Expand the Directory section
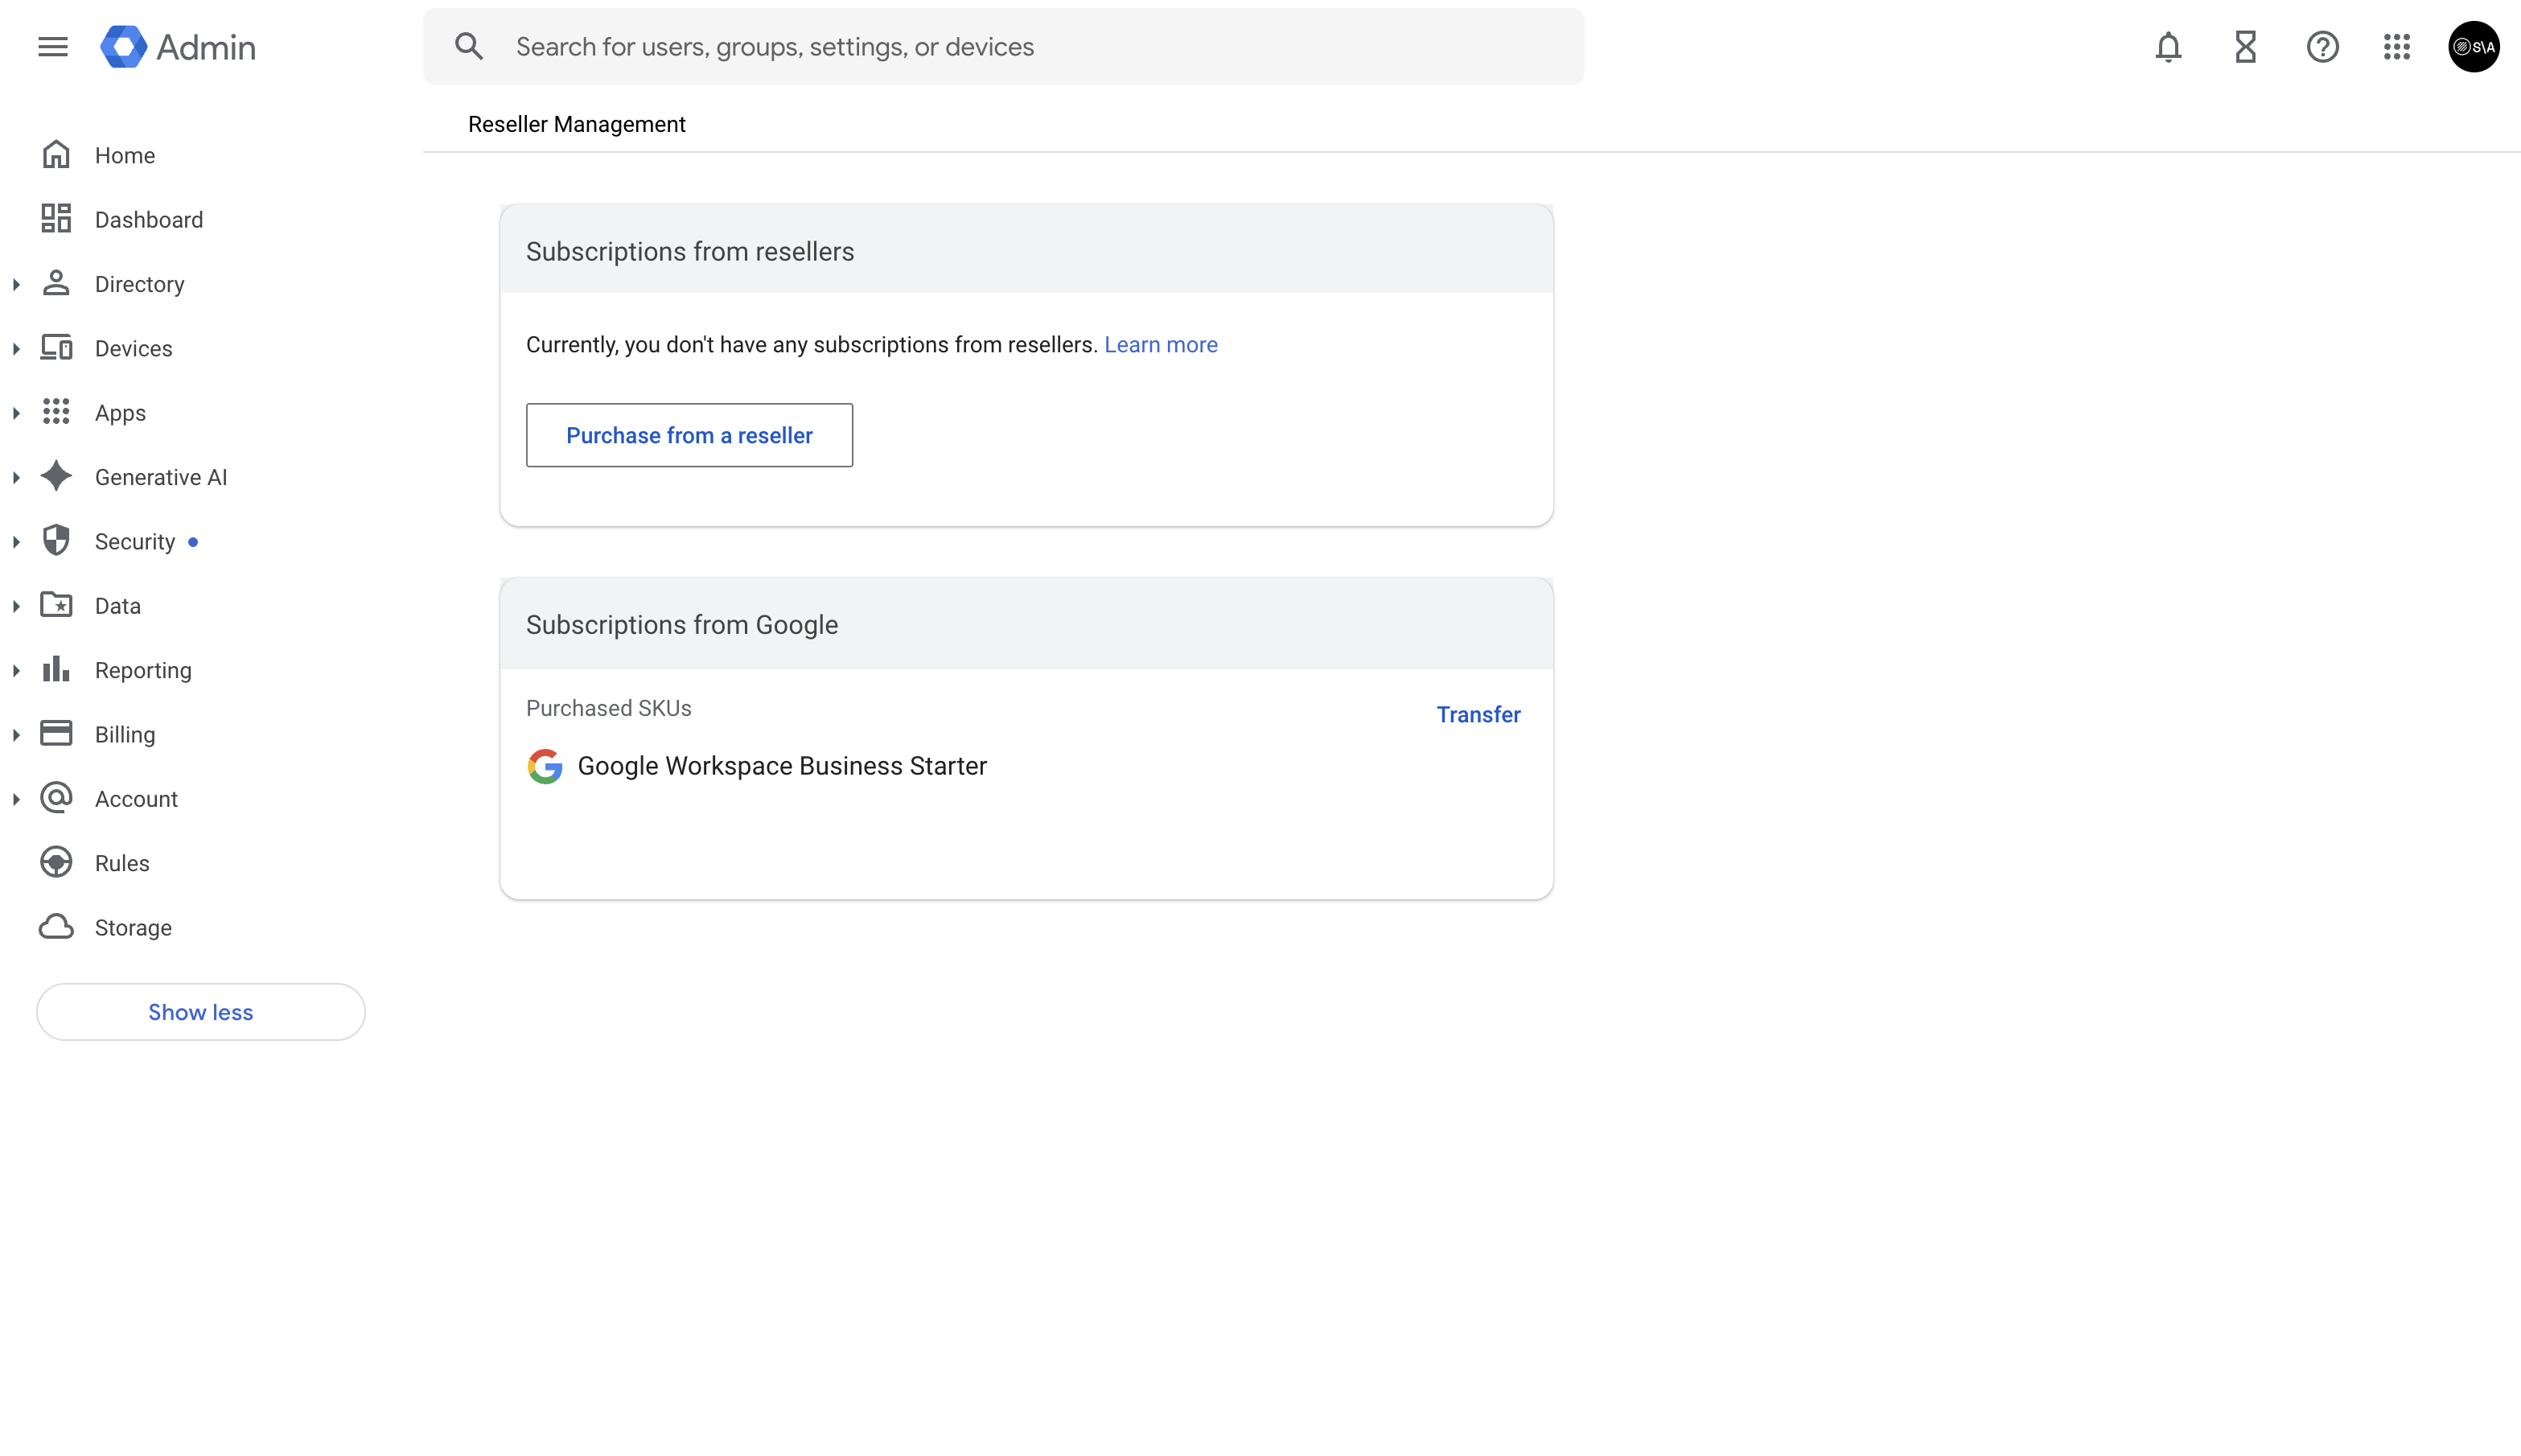Screen dimensions: 2521x1456 (16, 283)
